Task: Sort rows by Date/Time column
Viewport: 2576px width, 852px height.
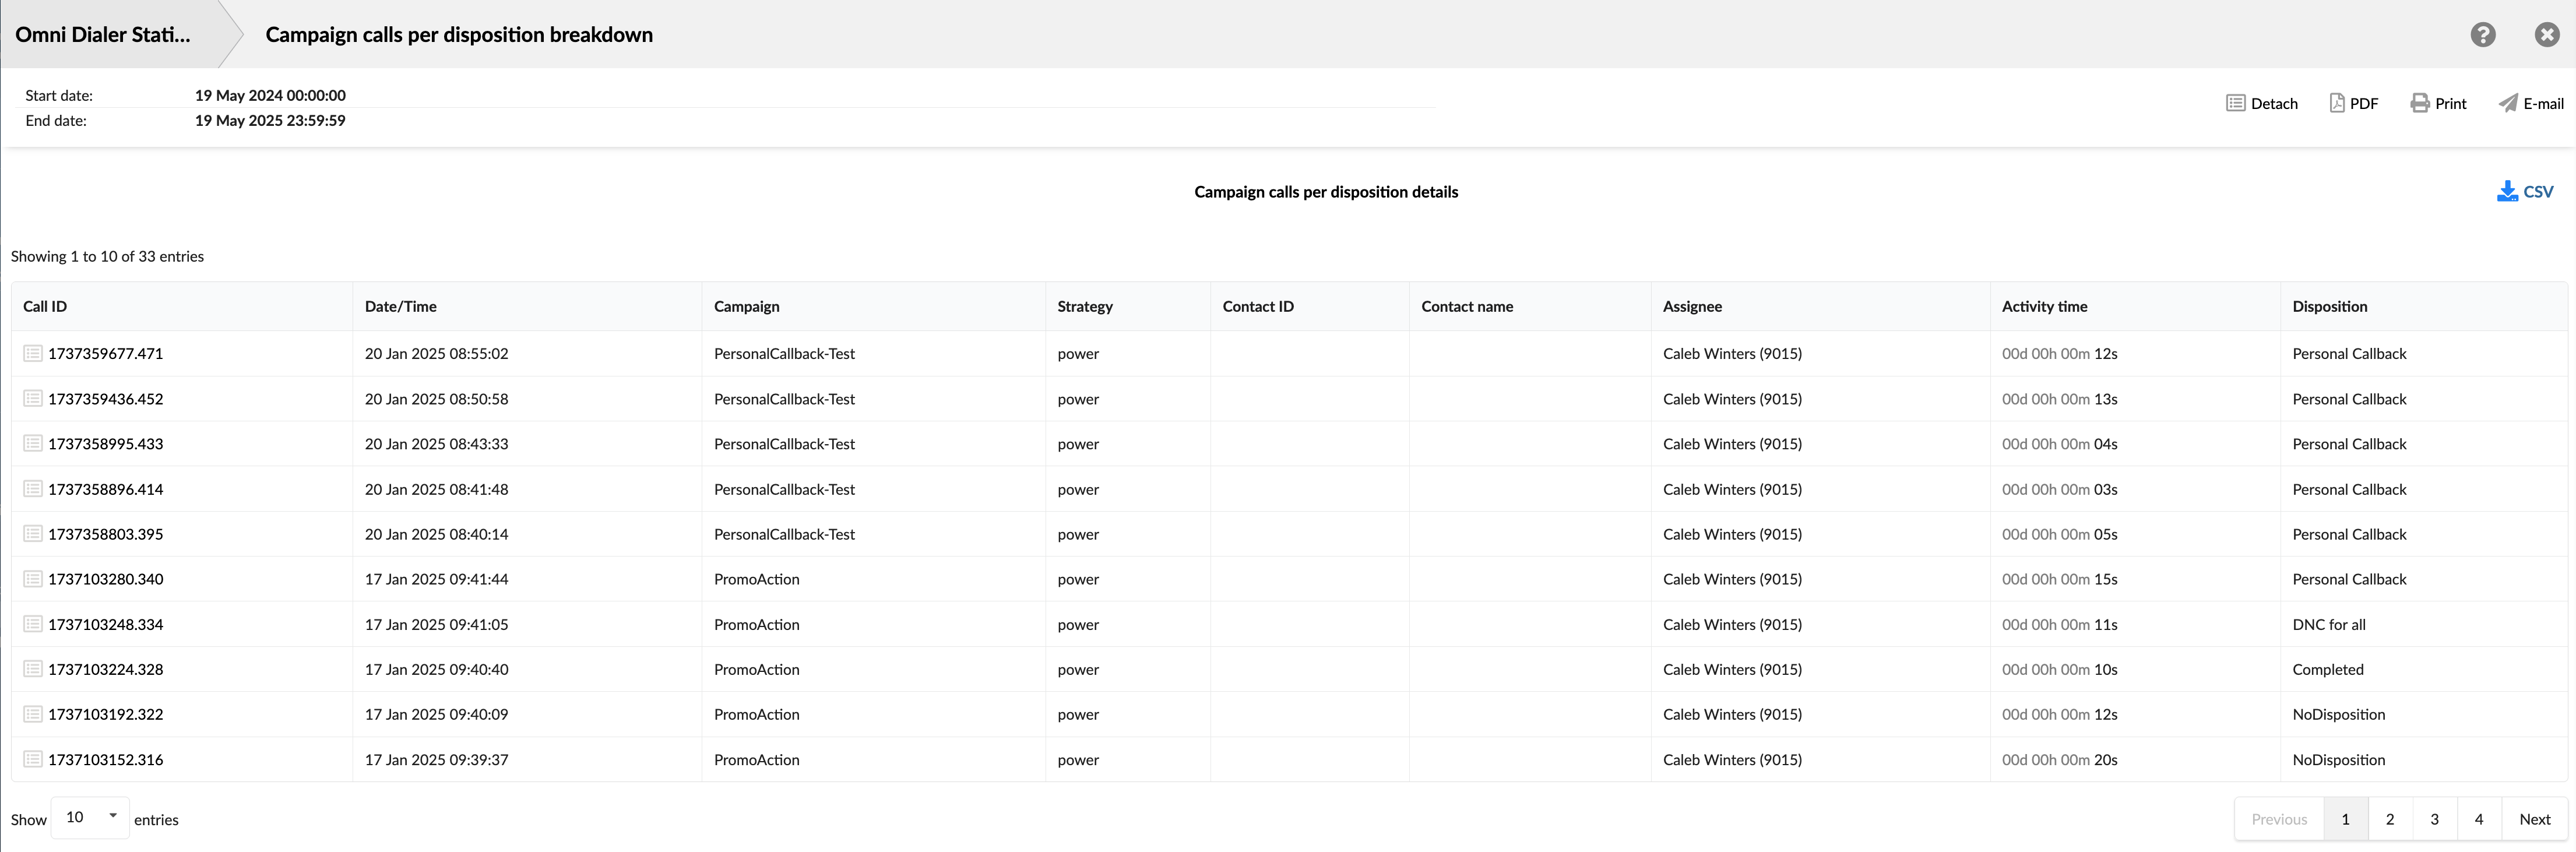Action: click(x=400, y=306)
